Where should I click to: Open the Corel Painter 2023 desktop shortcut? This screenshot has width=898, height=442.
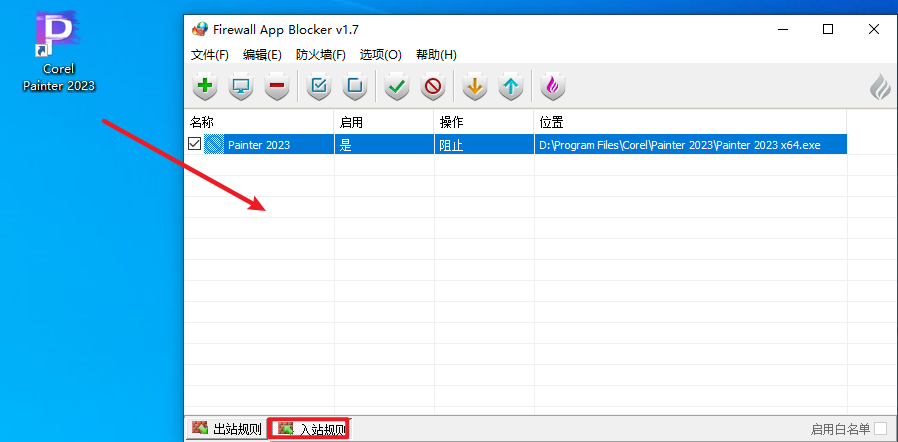pos(58,50)
